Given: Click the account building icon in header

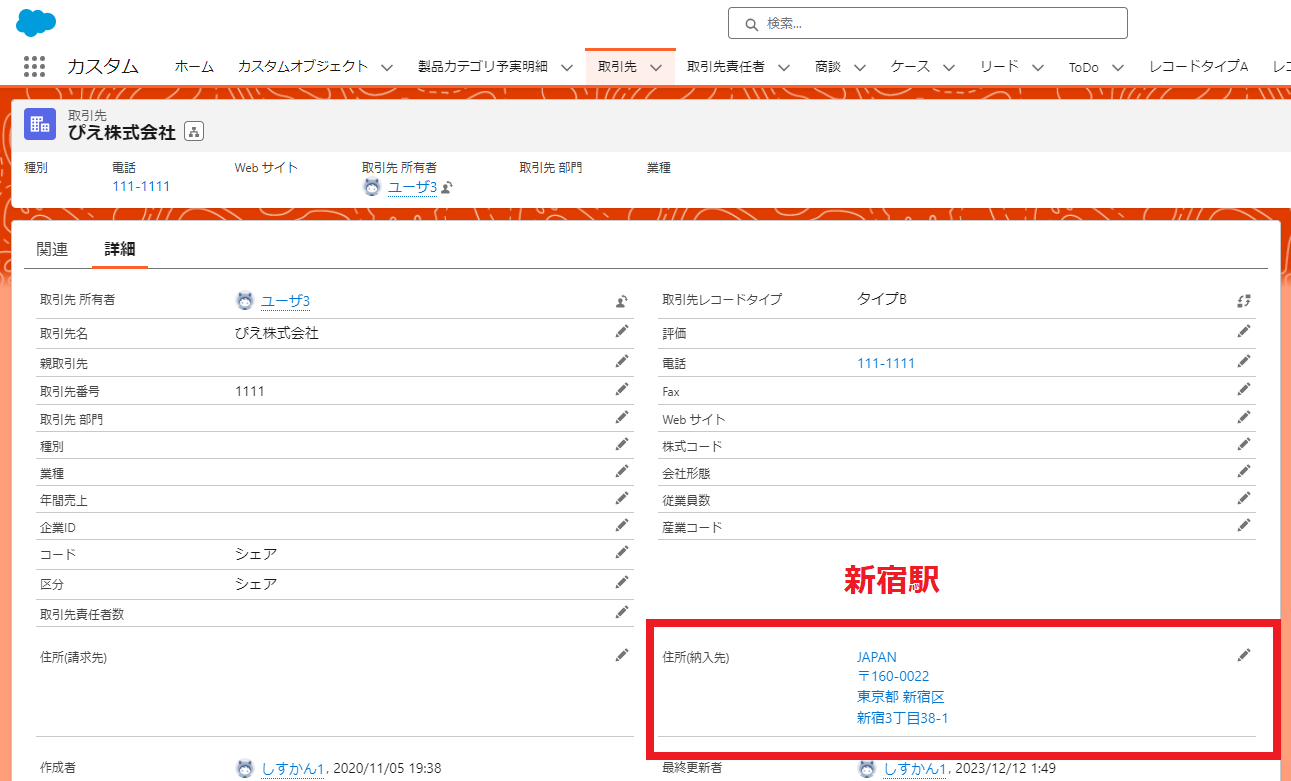Looking at the screenshot, I should [40, 124].
